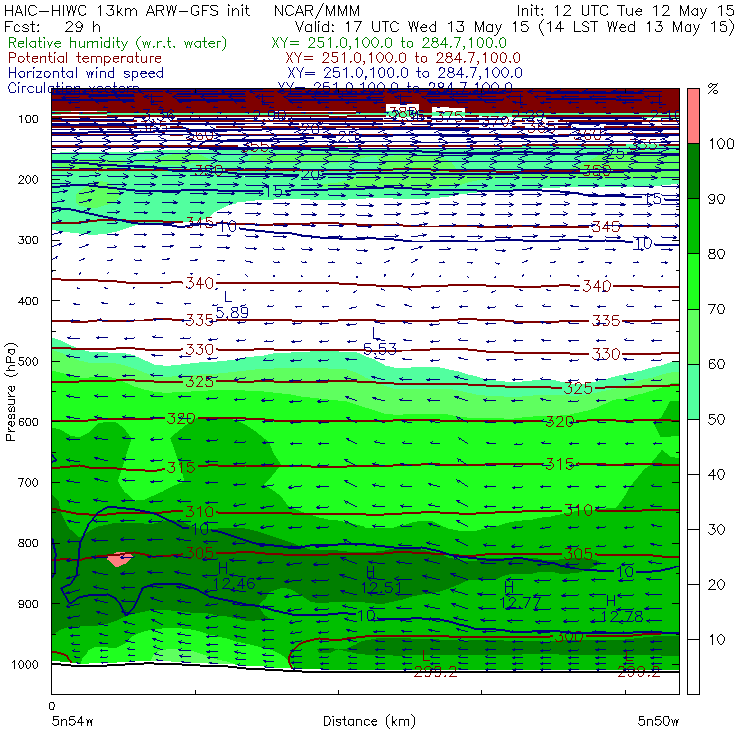
Task: Select the 'Distance (km)' axis title
Action: pos(370,721)
